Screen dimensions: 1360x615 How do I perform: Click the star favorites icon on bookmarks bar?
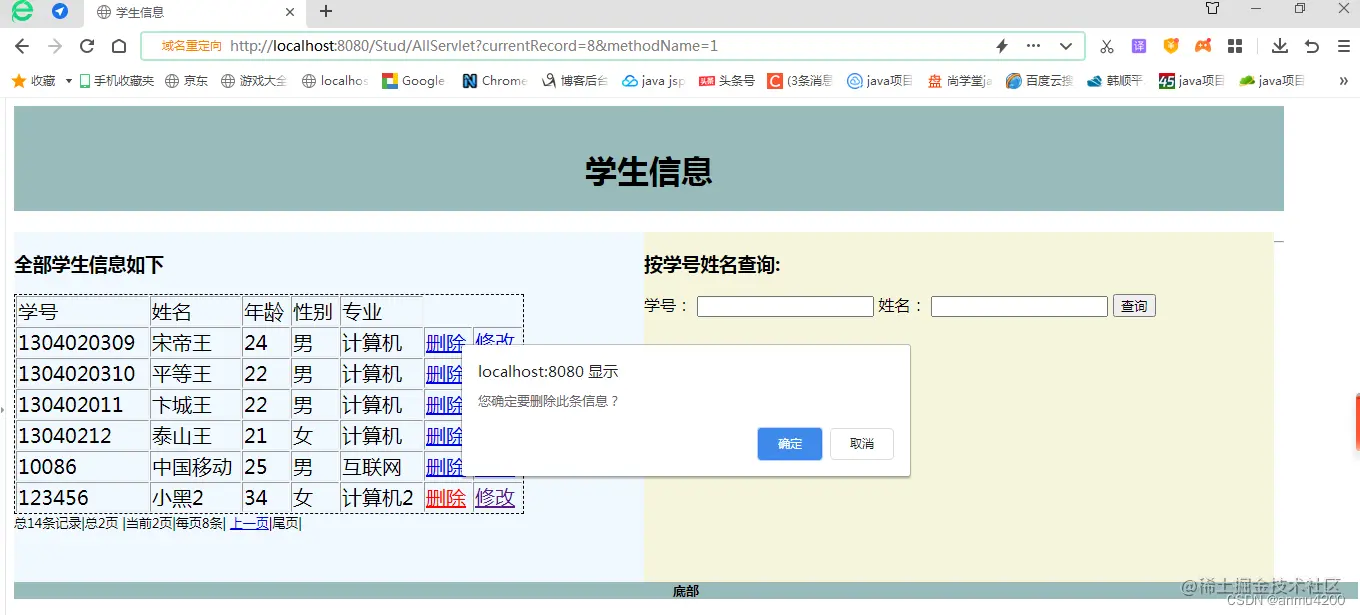click(19, 80)
